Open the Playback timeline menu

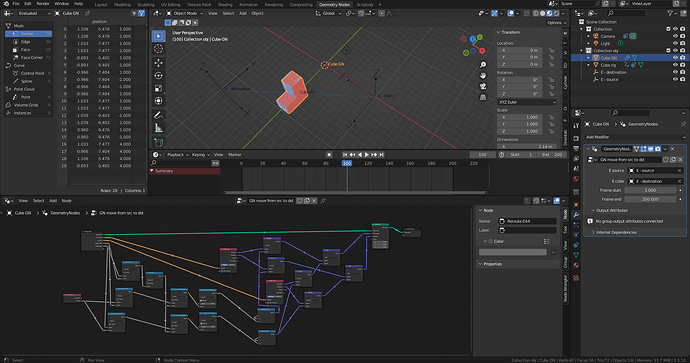[177, 154]
